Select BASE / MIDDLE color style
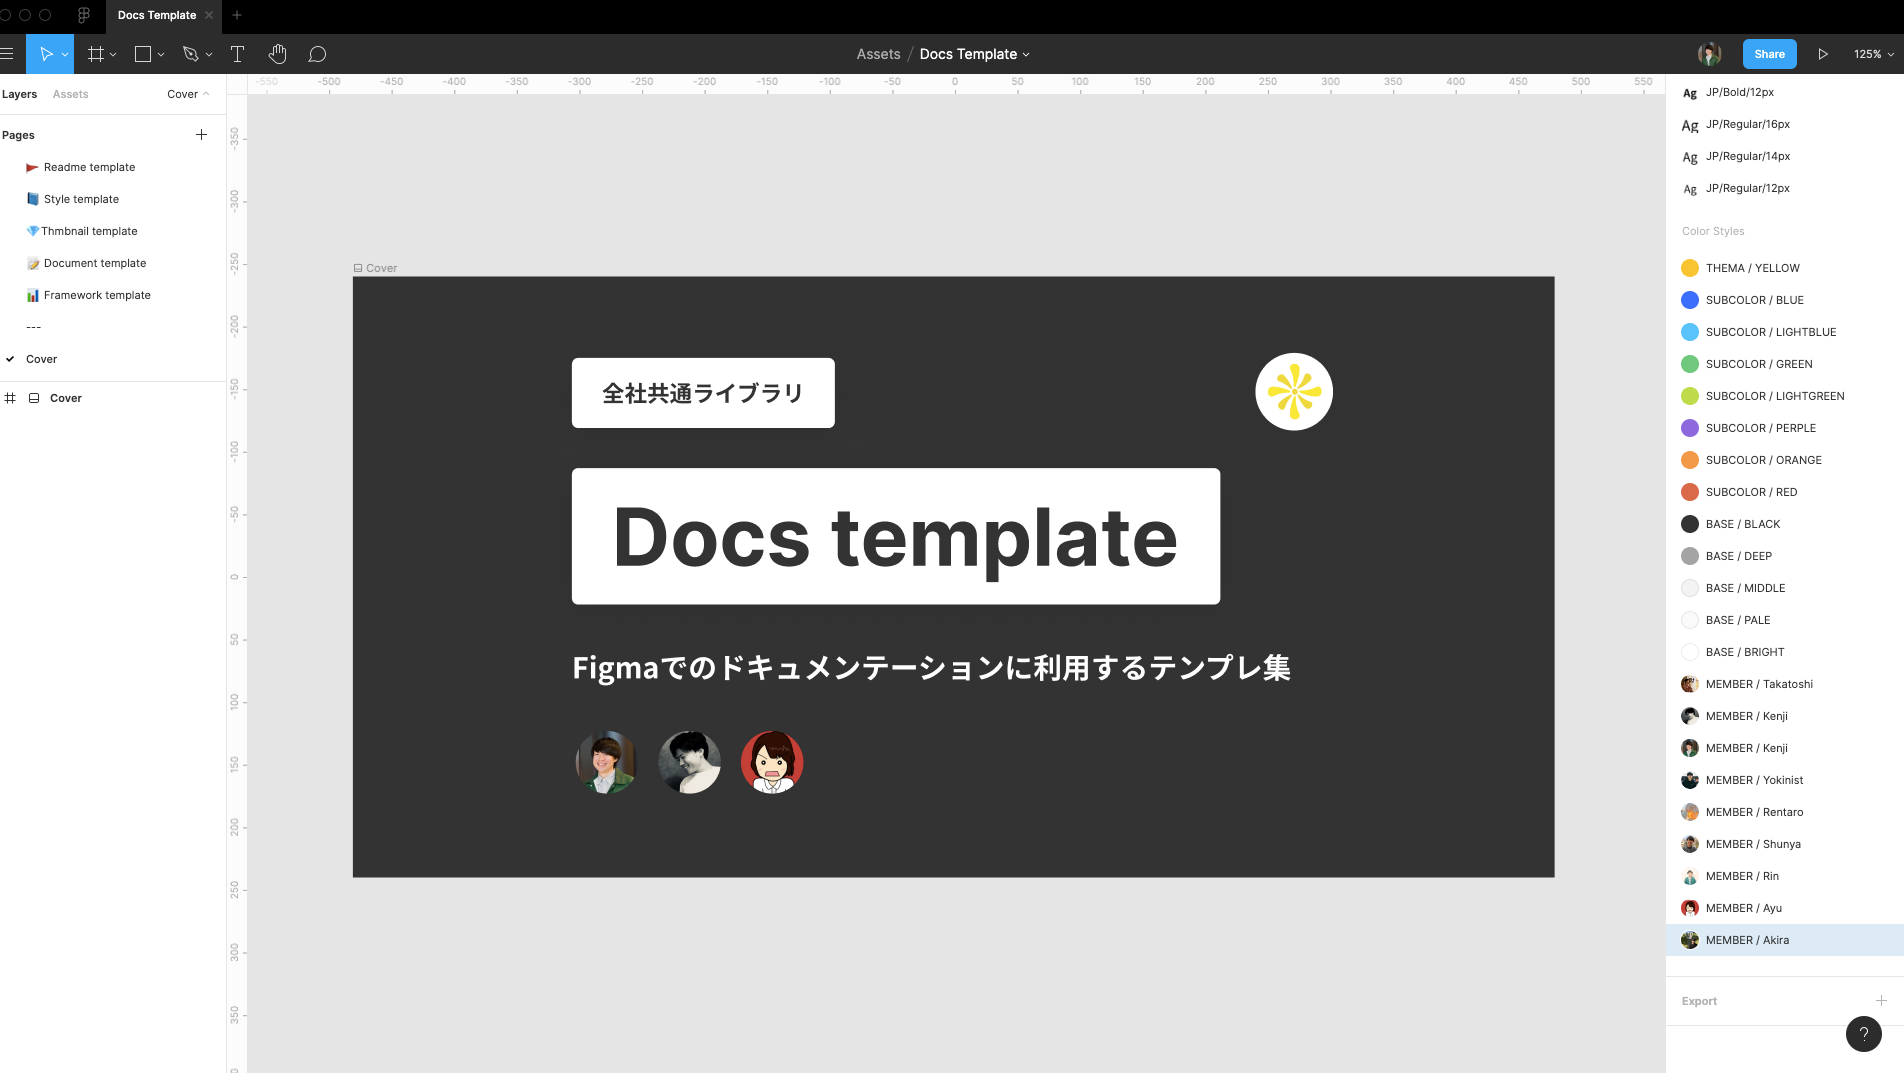1904x1073 pixels. pyautogui.click(x=1785, y=588)
